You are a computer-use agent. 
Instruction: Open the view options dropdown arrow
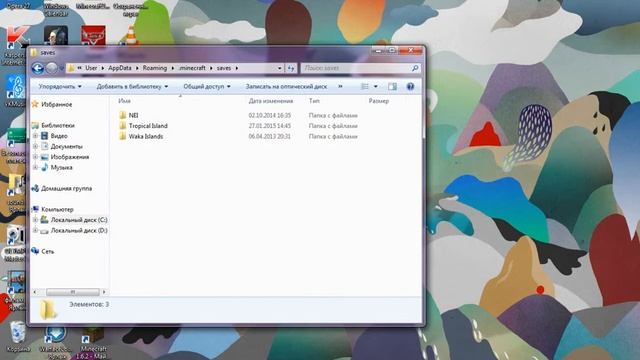pyautogui.click(x=376, y=87)
